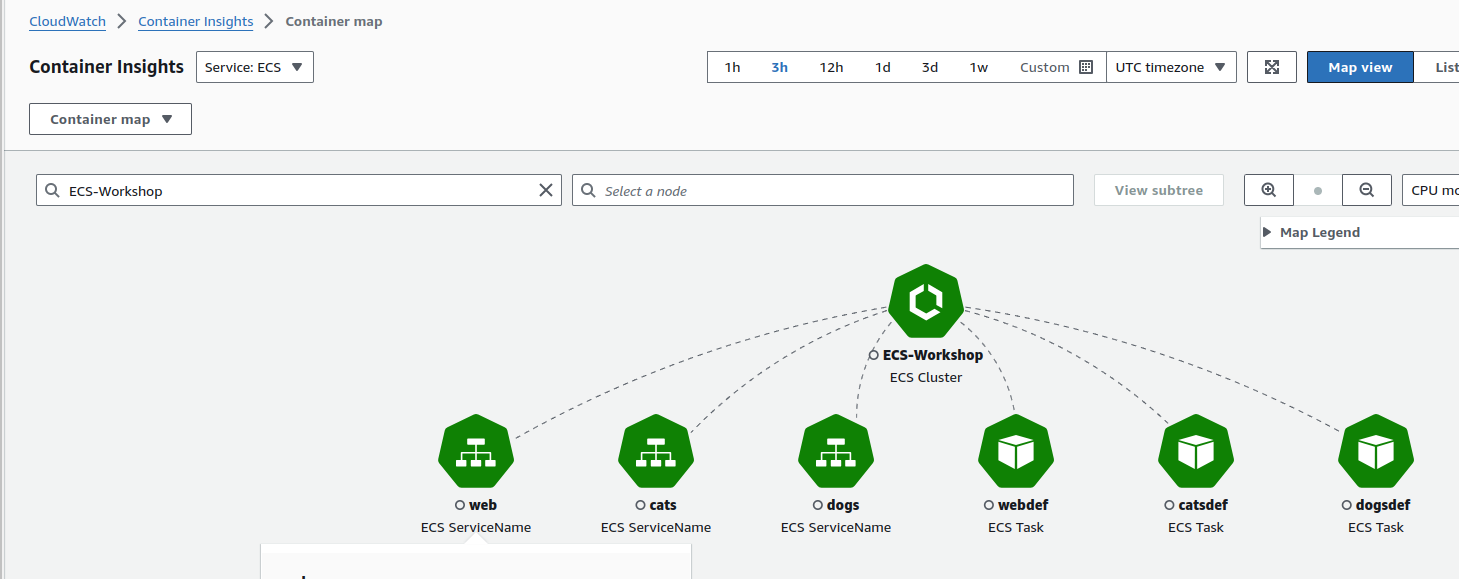Click the webdef task node icon
1459x579 pixels.
(1016, 452)
